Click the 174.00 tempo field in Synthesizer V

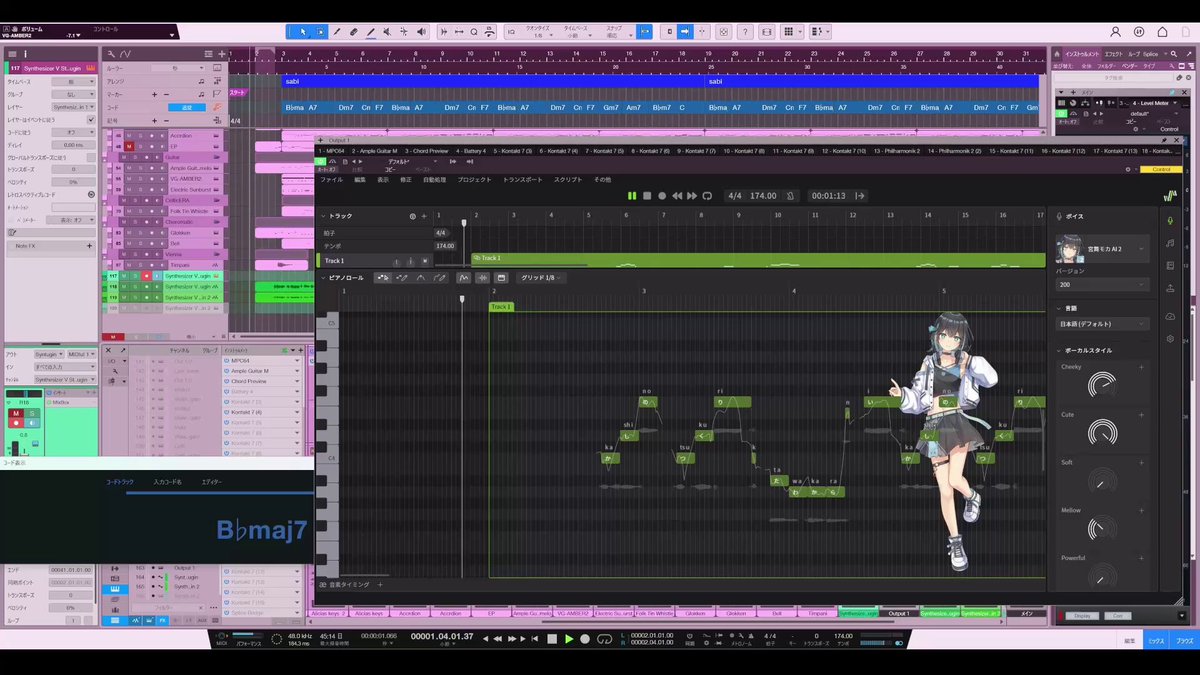pyautogui.click(x=763, y=196)
